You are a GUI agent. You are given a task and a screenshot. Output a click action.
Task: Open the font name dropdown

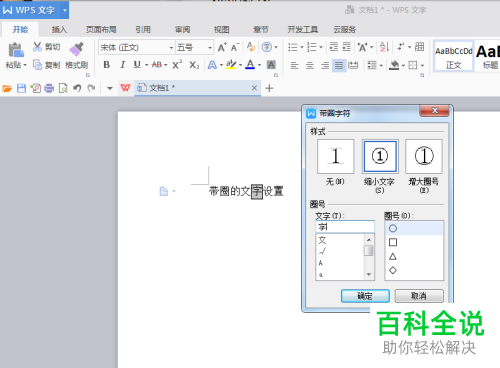[x=171, y=48]
